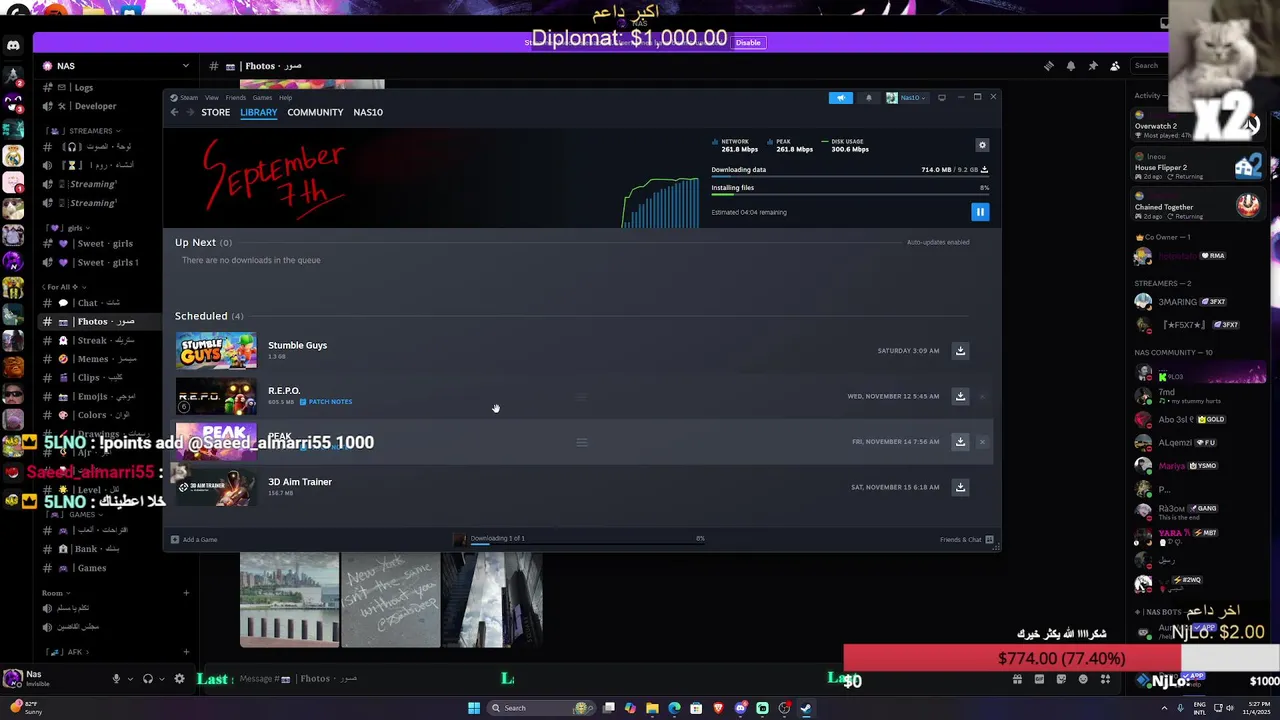This screenshot has width=1280, height=720.
Task: Click the Steam announcements megaphone icon
Action: coord(841,98)
